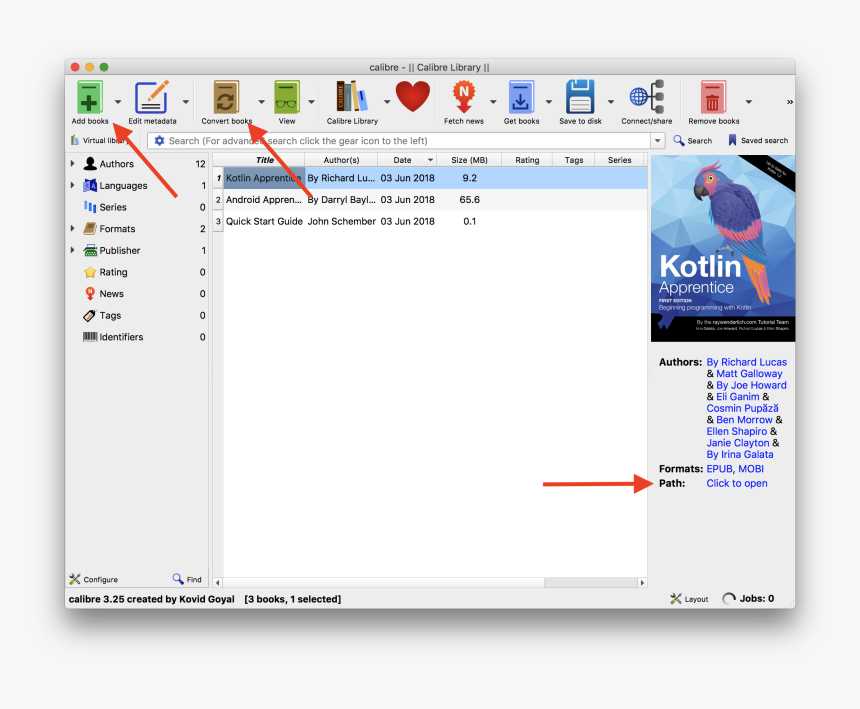Click inside the search input field
Viewport: 860px width, 709px height.
tap(400, 141)
